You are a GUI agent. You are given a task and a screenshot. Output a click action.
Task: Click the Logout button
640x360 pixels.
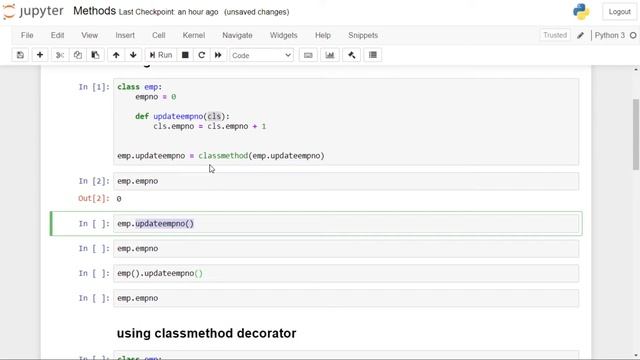(x=619, y=12)
